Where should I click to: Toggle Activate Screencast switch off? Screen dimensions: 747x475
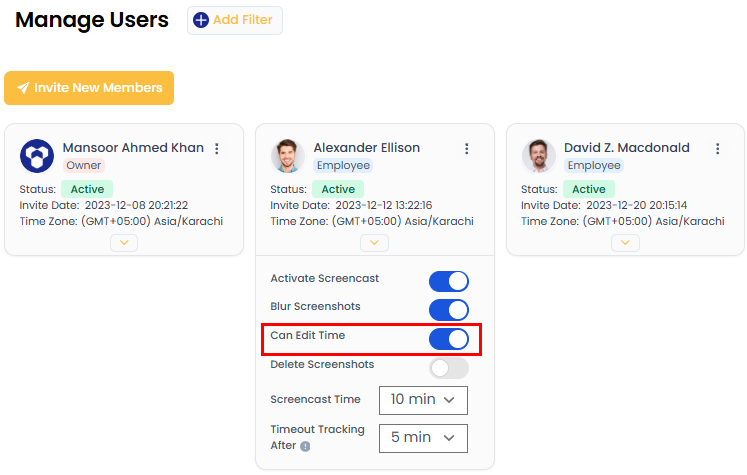pyautogui.click(x=448, y=281)
